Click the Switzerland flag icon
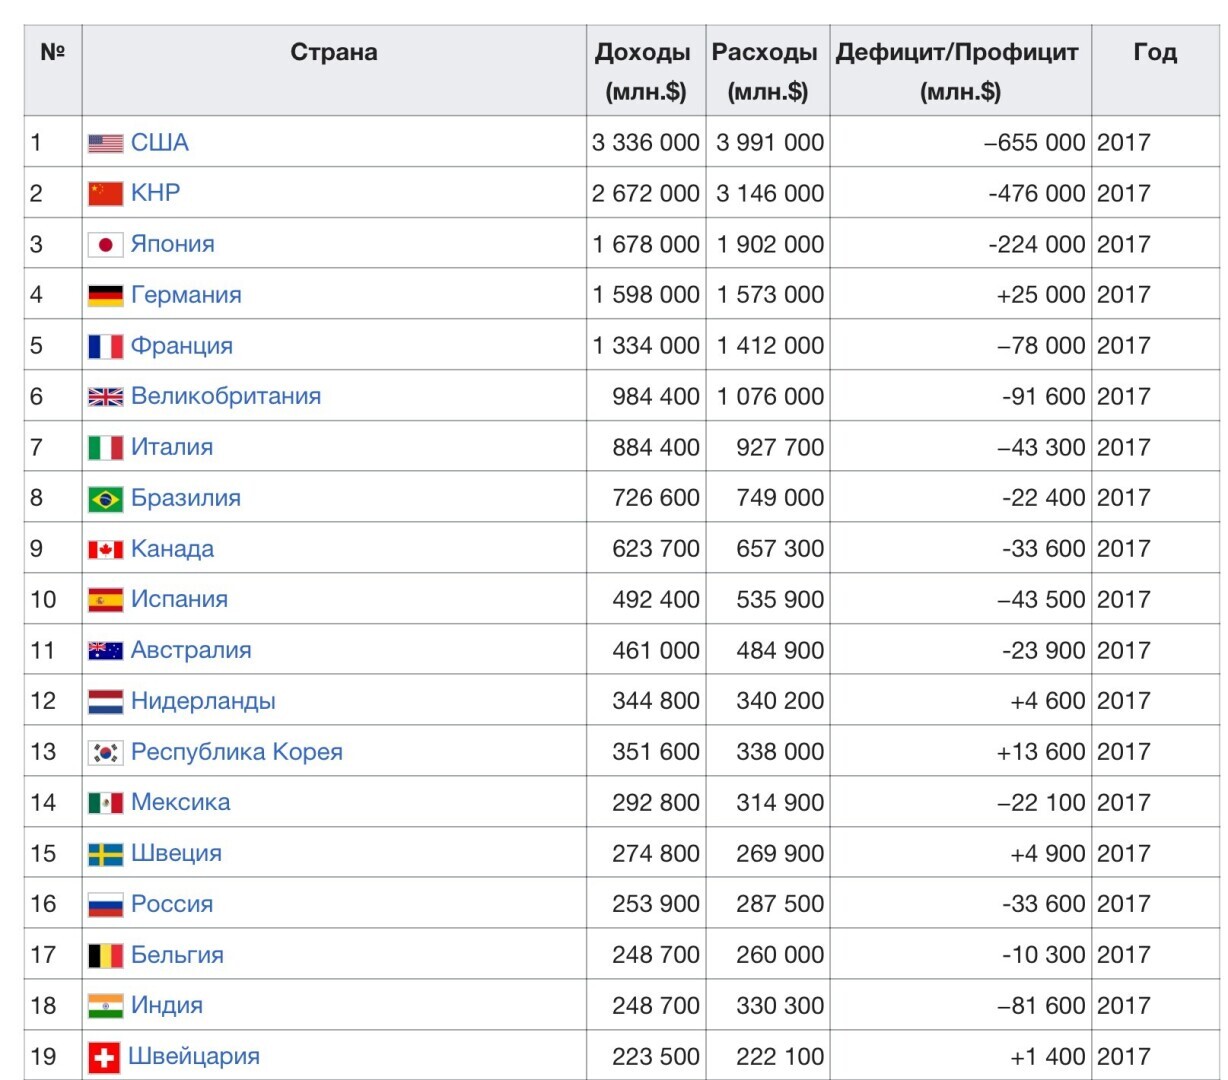Screen dimensions: 1228x1080 point(104,1057)
